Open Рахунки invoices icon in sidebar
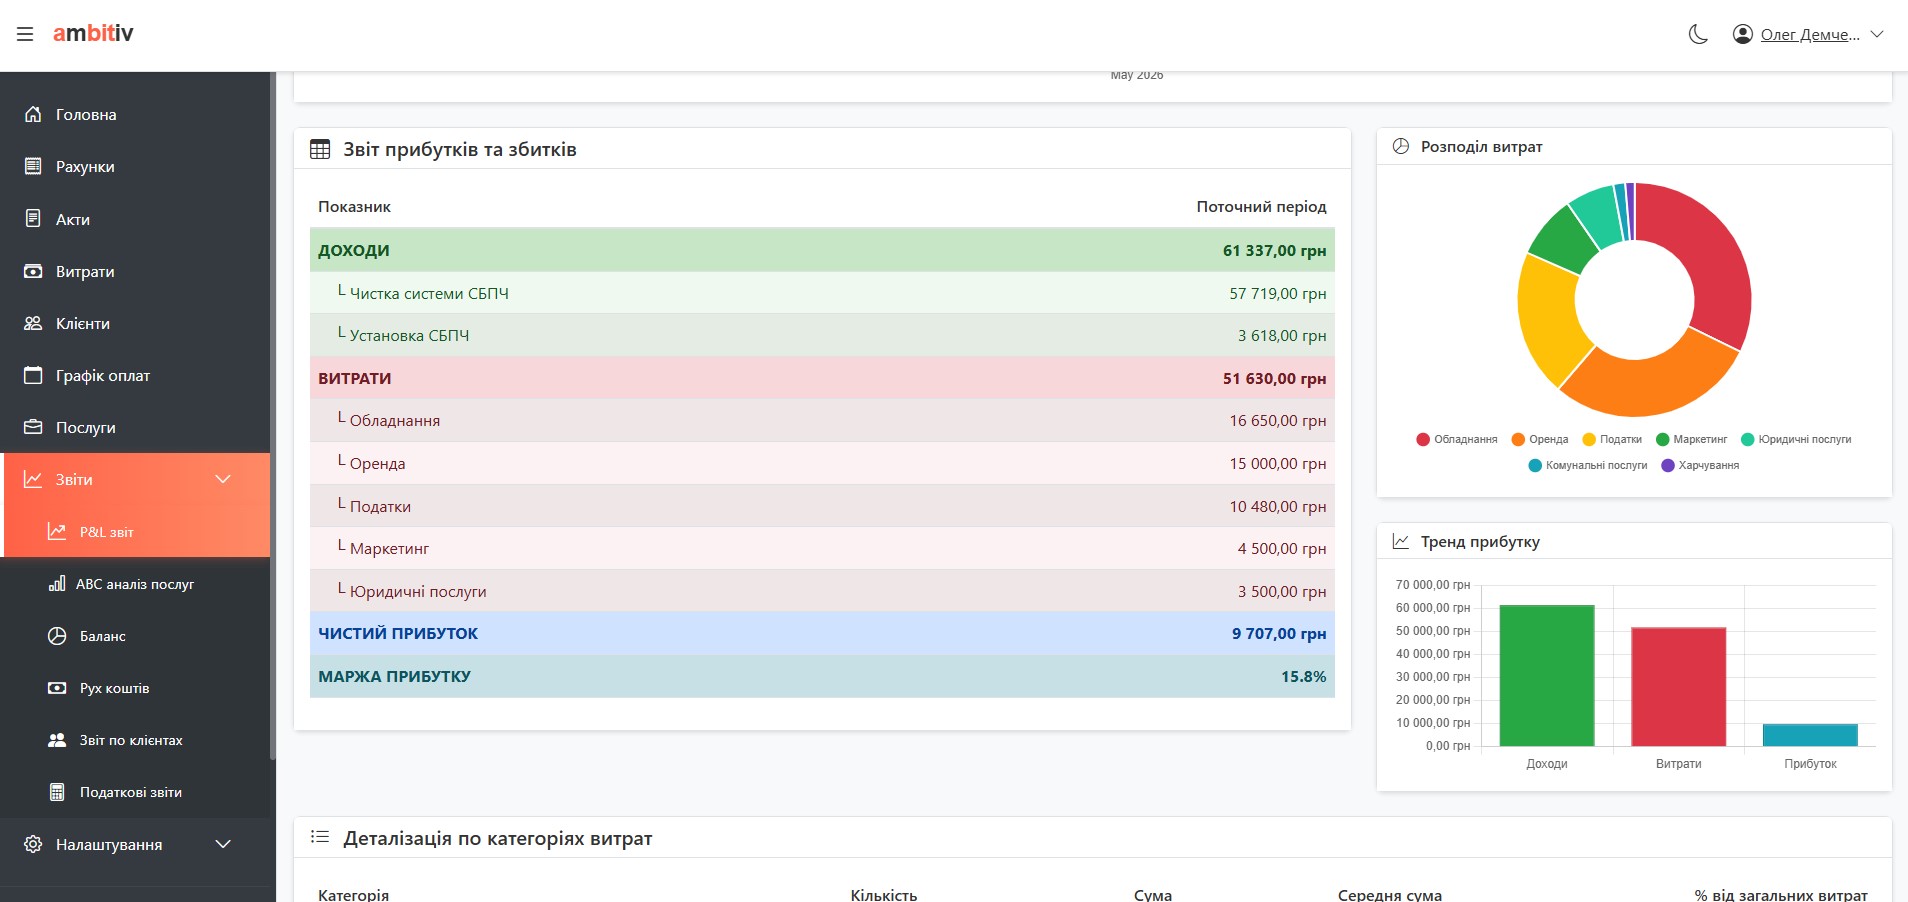Screen dimensions: 1908x902 coord(33,166)
